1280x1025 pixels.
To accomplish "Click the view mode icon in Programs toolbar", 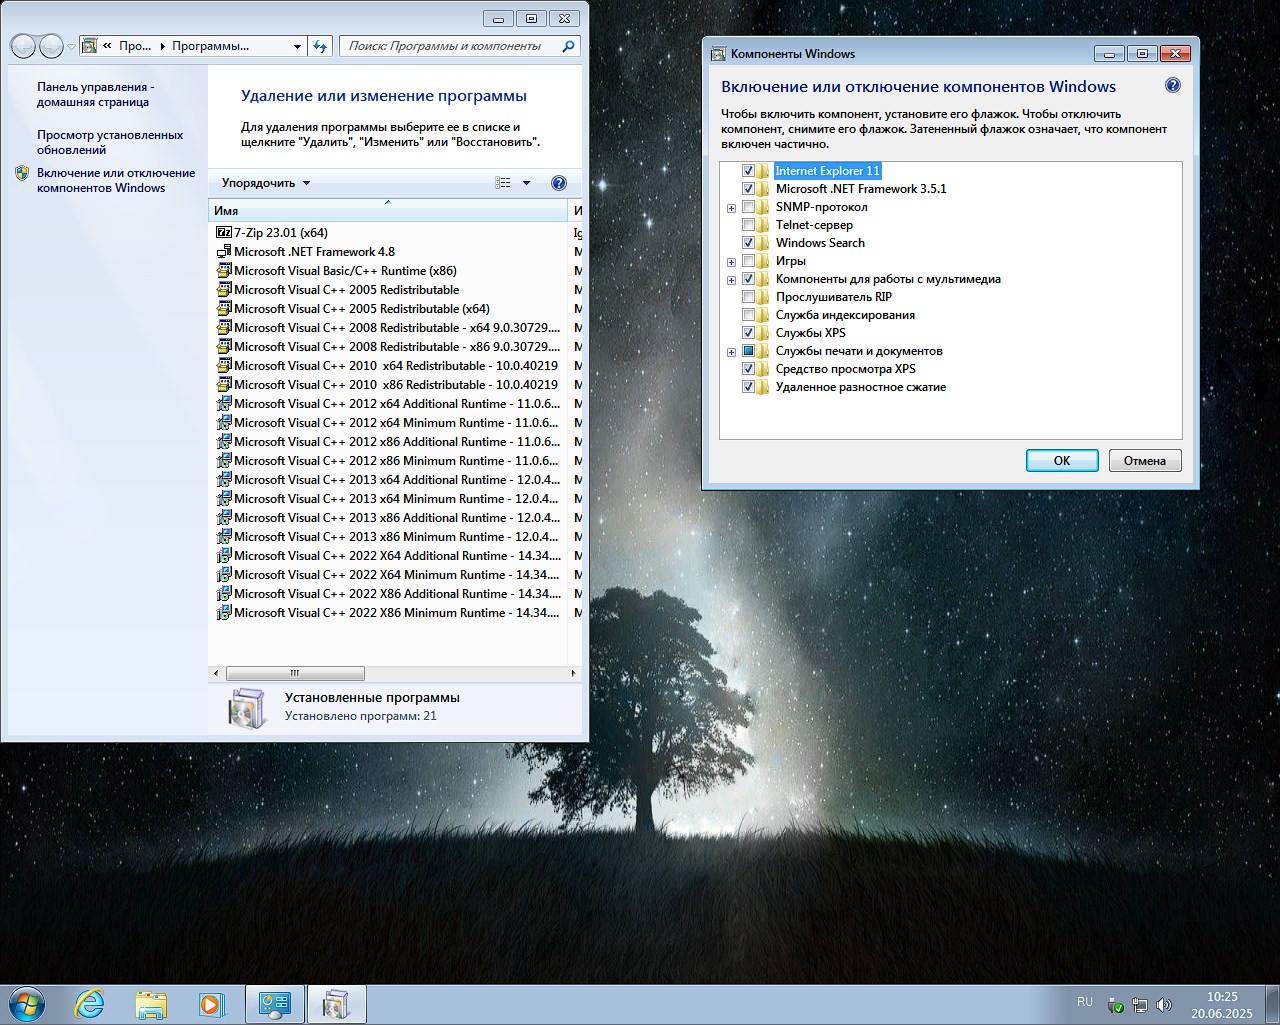I will [x=503, y=183].
